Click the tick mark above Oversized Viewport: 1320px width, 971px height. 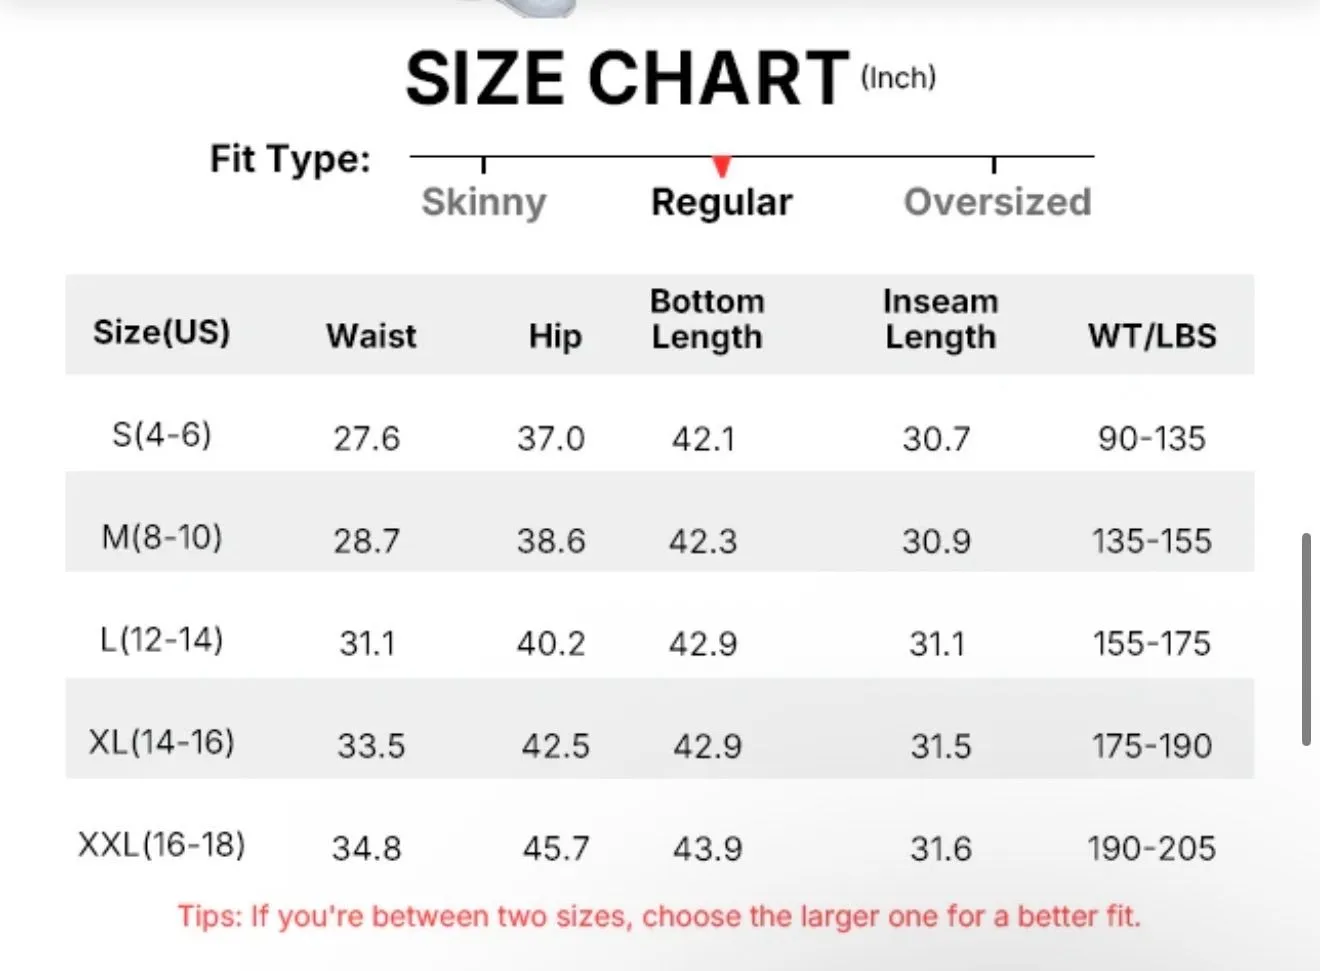(994, 164)
